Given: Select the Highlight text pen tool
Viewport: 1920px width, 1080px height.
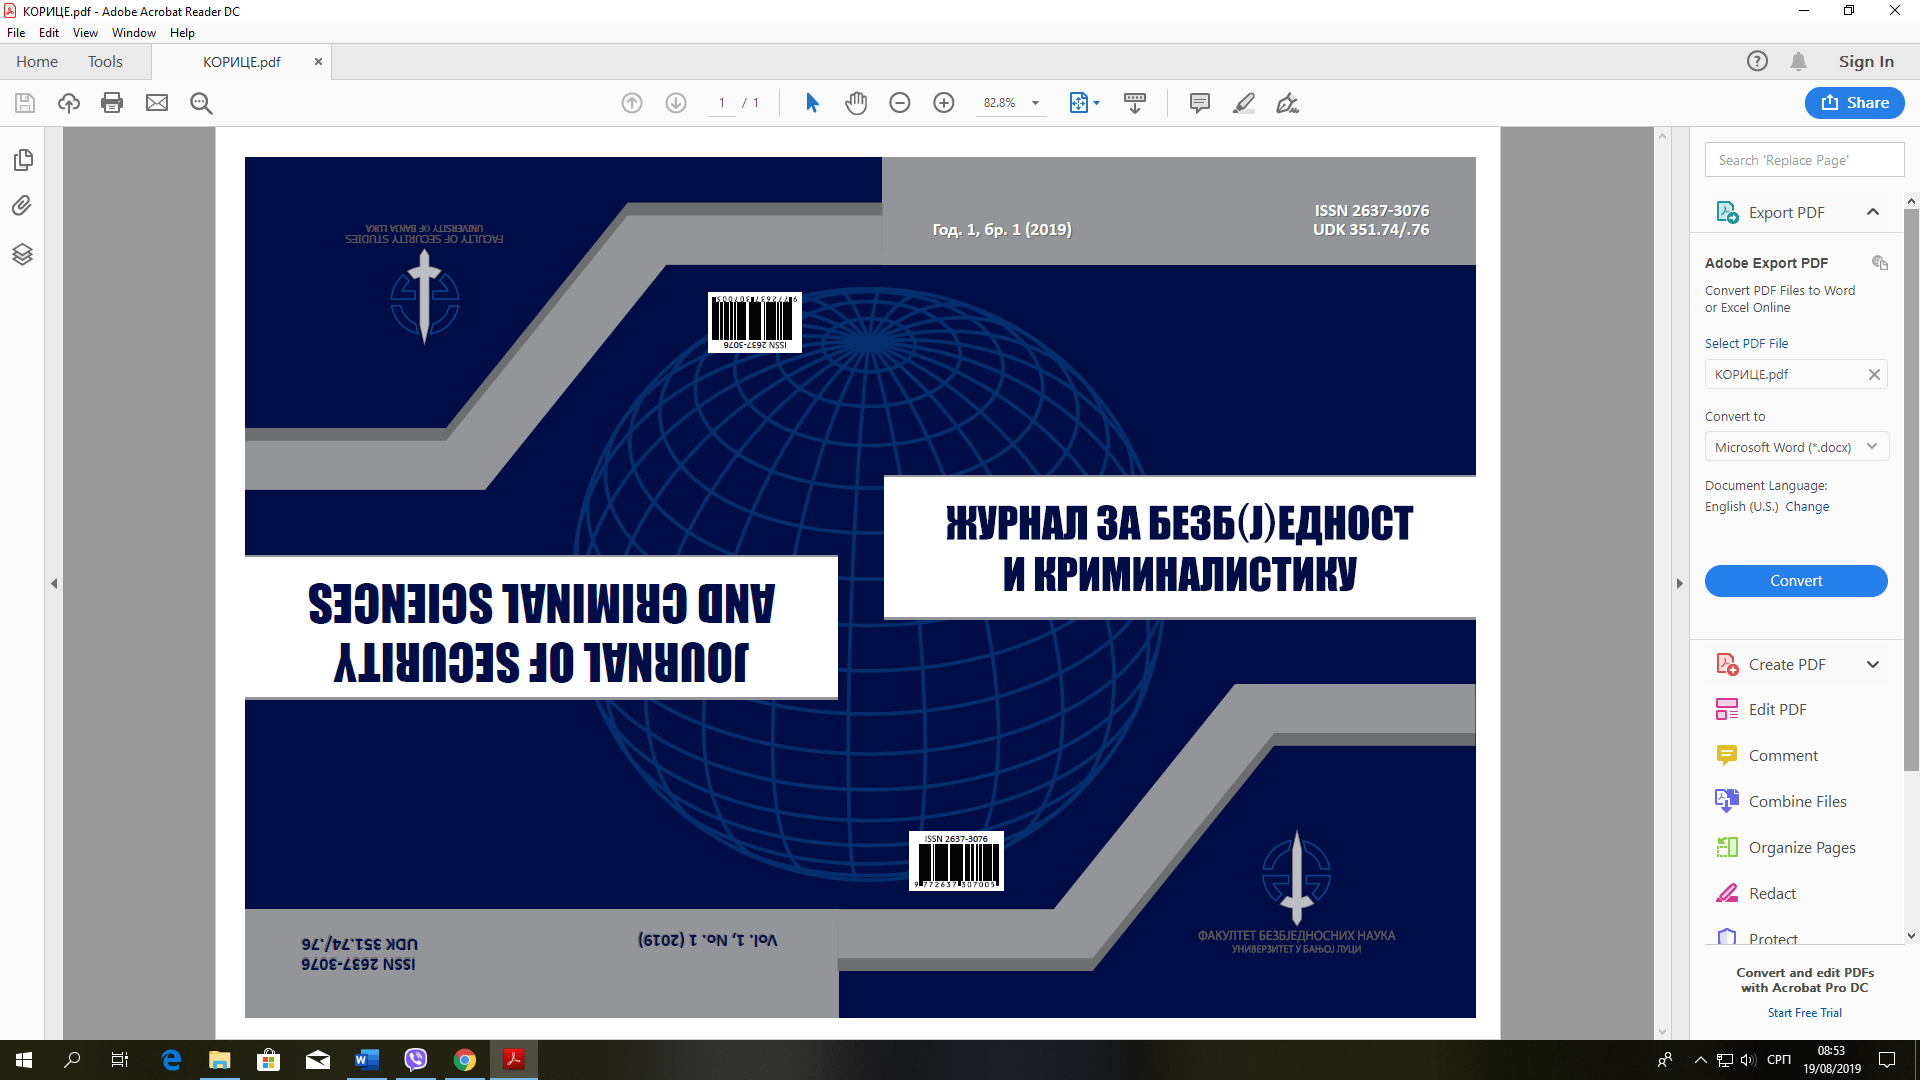Looking at the screenshot, I should [1243, 103].
